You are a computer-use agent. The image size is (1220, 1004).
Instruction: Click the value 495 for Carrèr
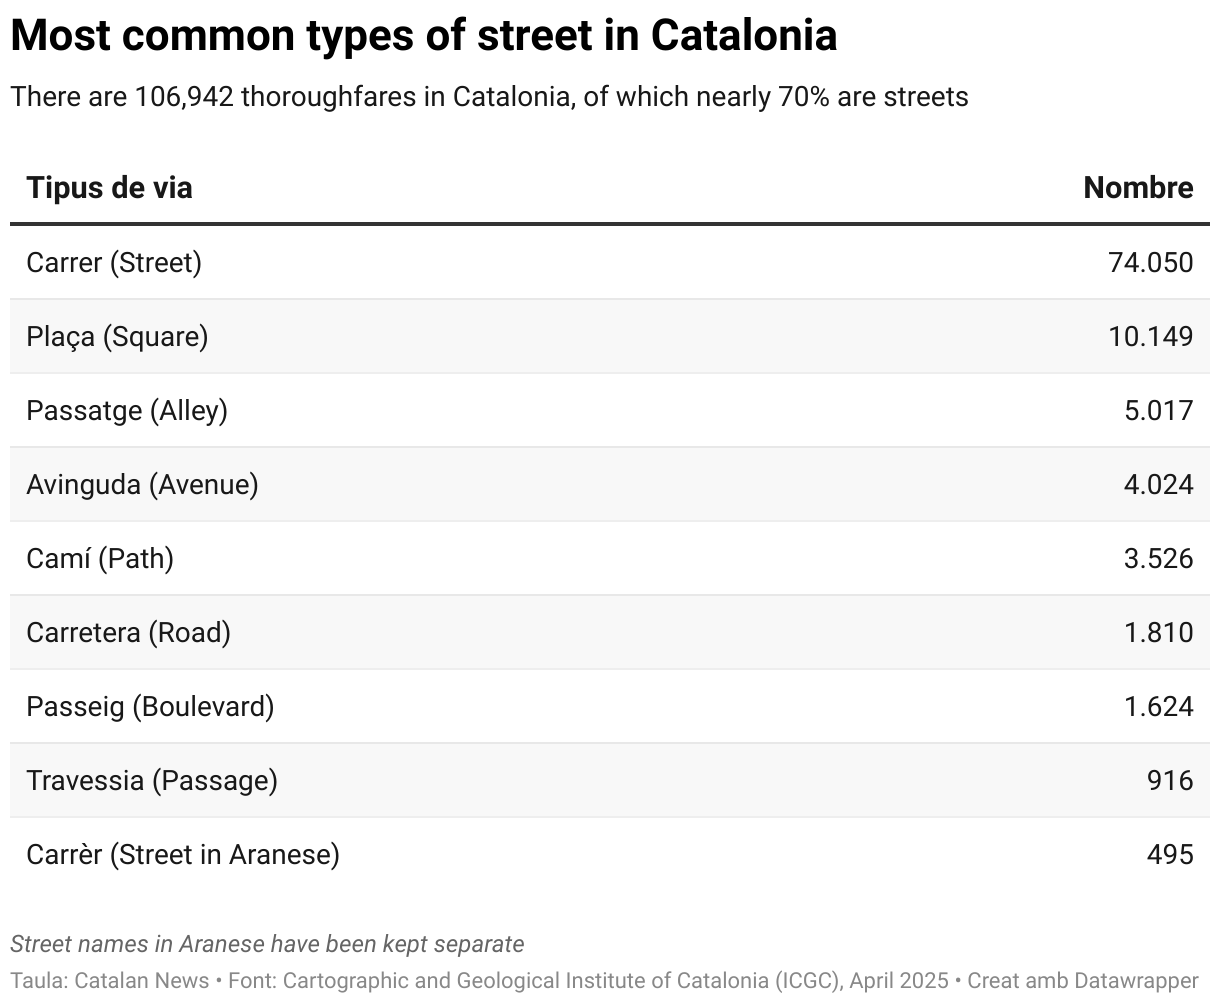click(1170, 854)
